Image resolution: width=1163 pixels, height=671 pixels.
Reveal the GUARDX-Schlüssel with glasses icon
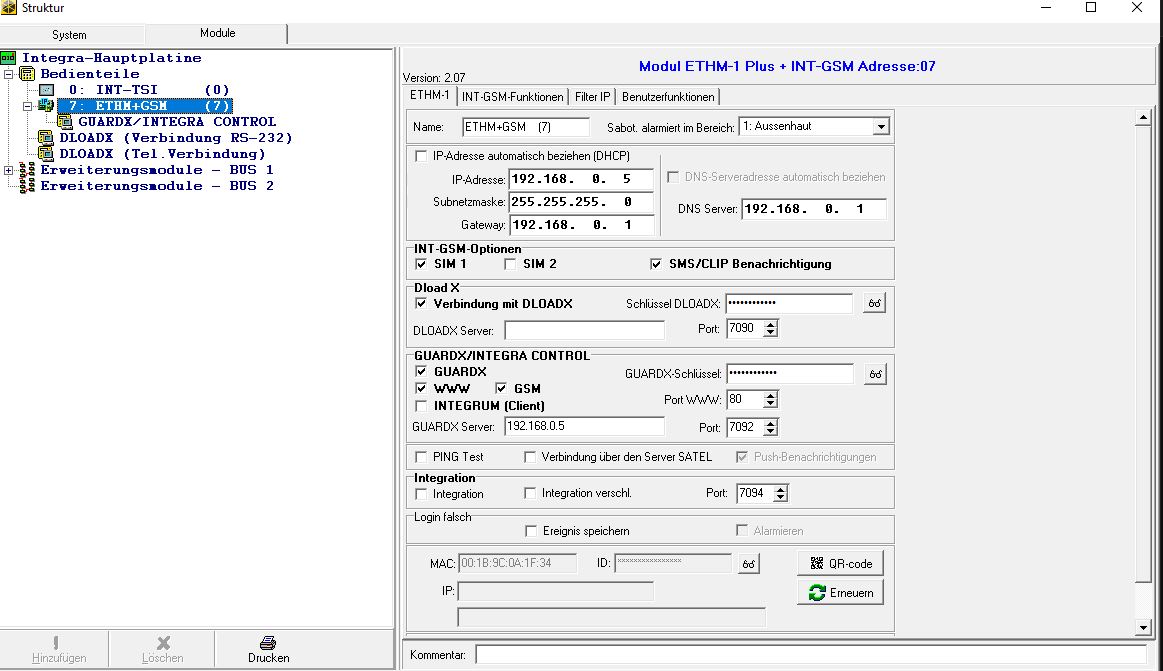pyautogui.click(x=874, y=373)
